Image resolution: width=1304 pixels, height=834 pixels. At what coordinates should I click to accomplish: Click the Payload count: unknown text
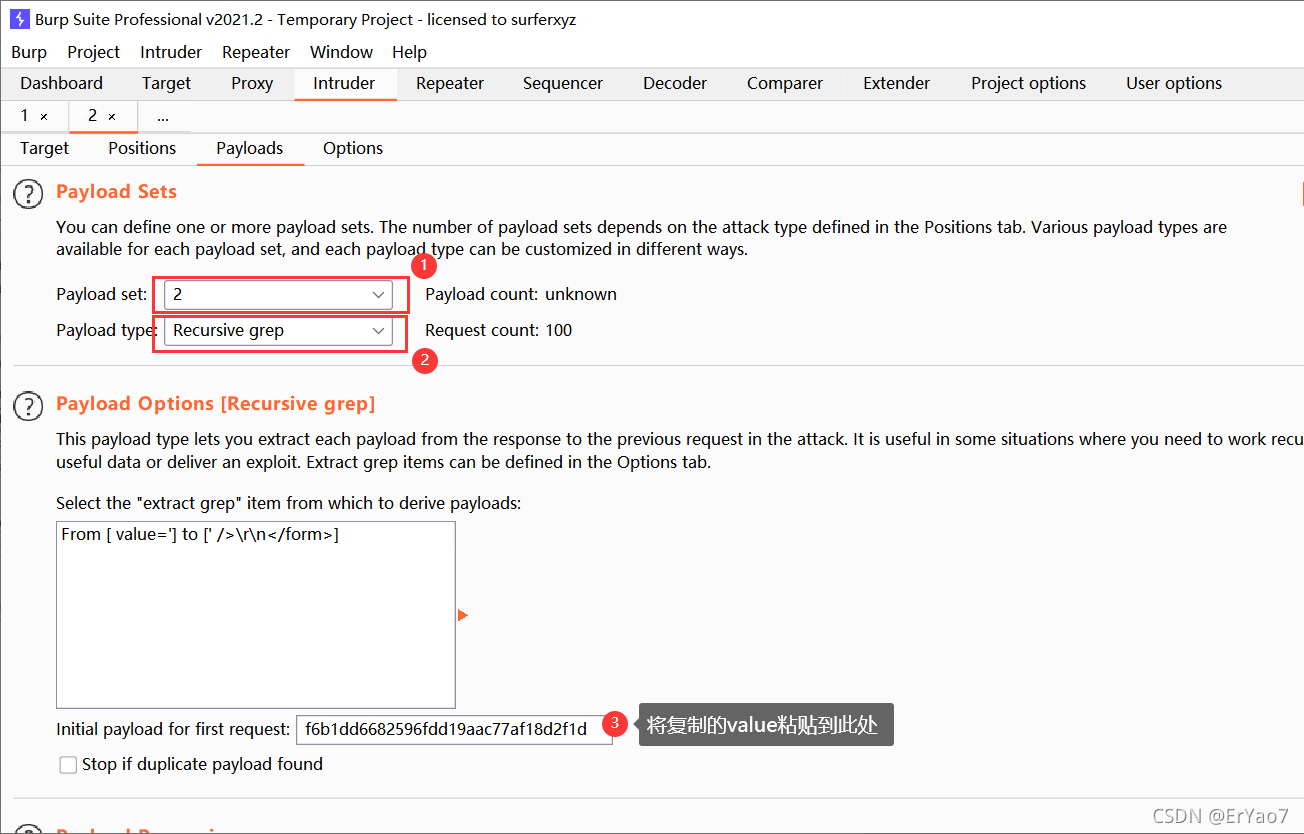point(521,295)
